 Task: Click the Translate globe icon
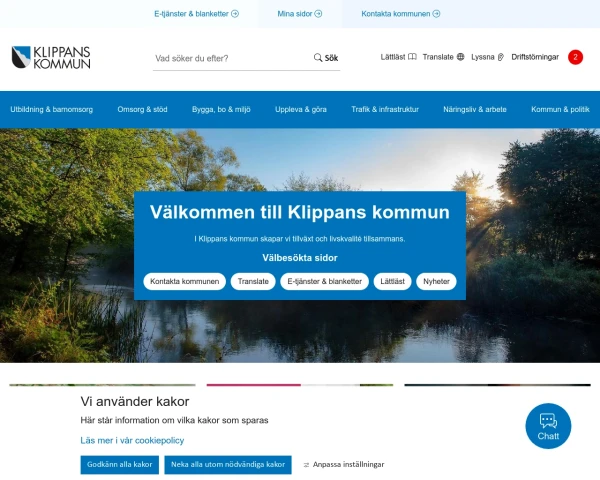click(460, 57)
